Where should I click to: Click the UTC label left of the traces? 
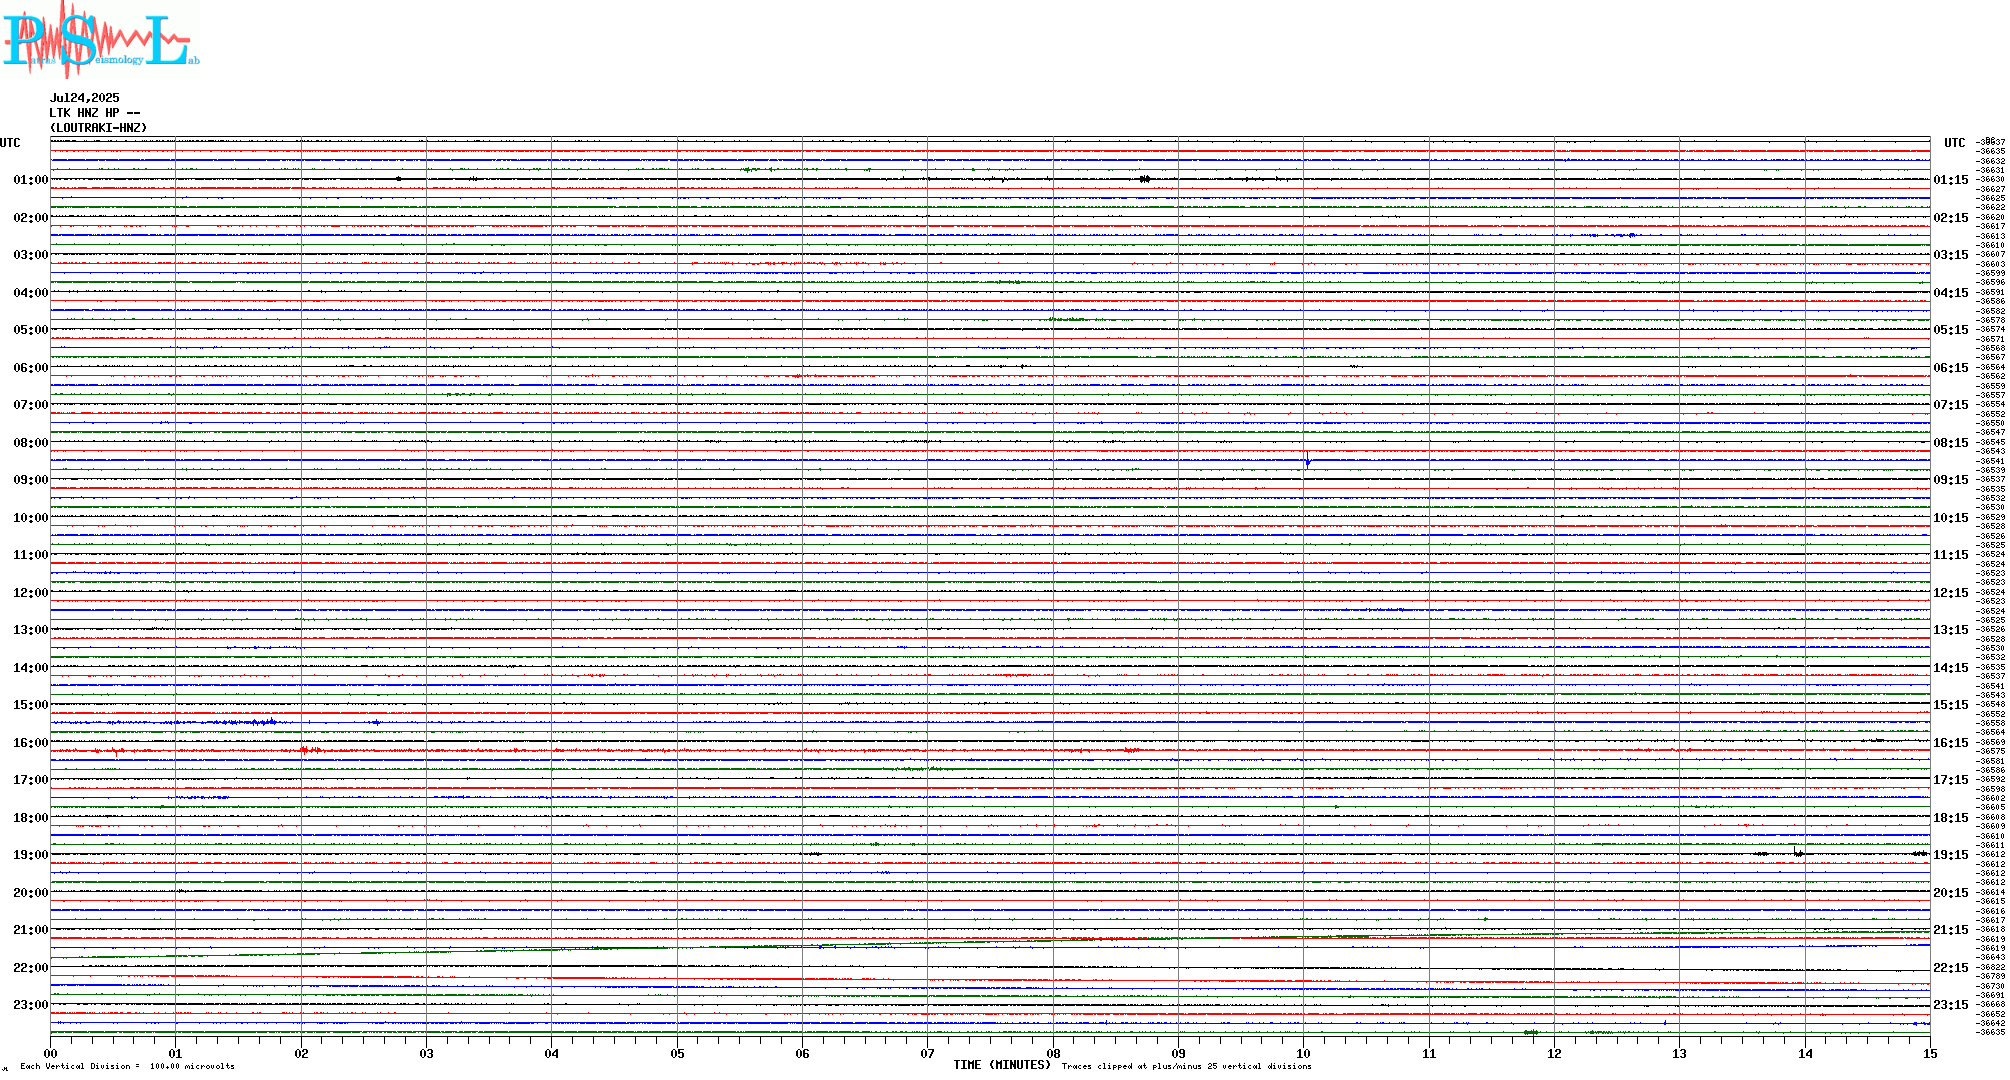coord(10,143)
